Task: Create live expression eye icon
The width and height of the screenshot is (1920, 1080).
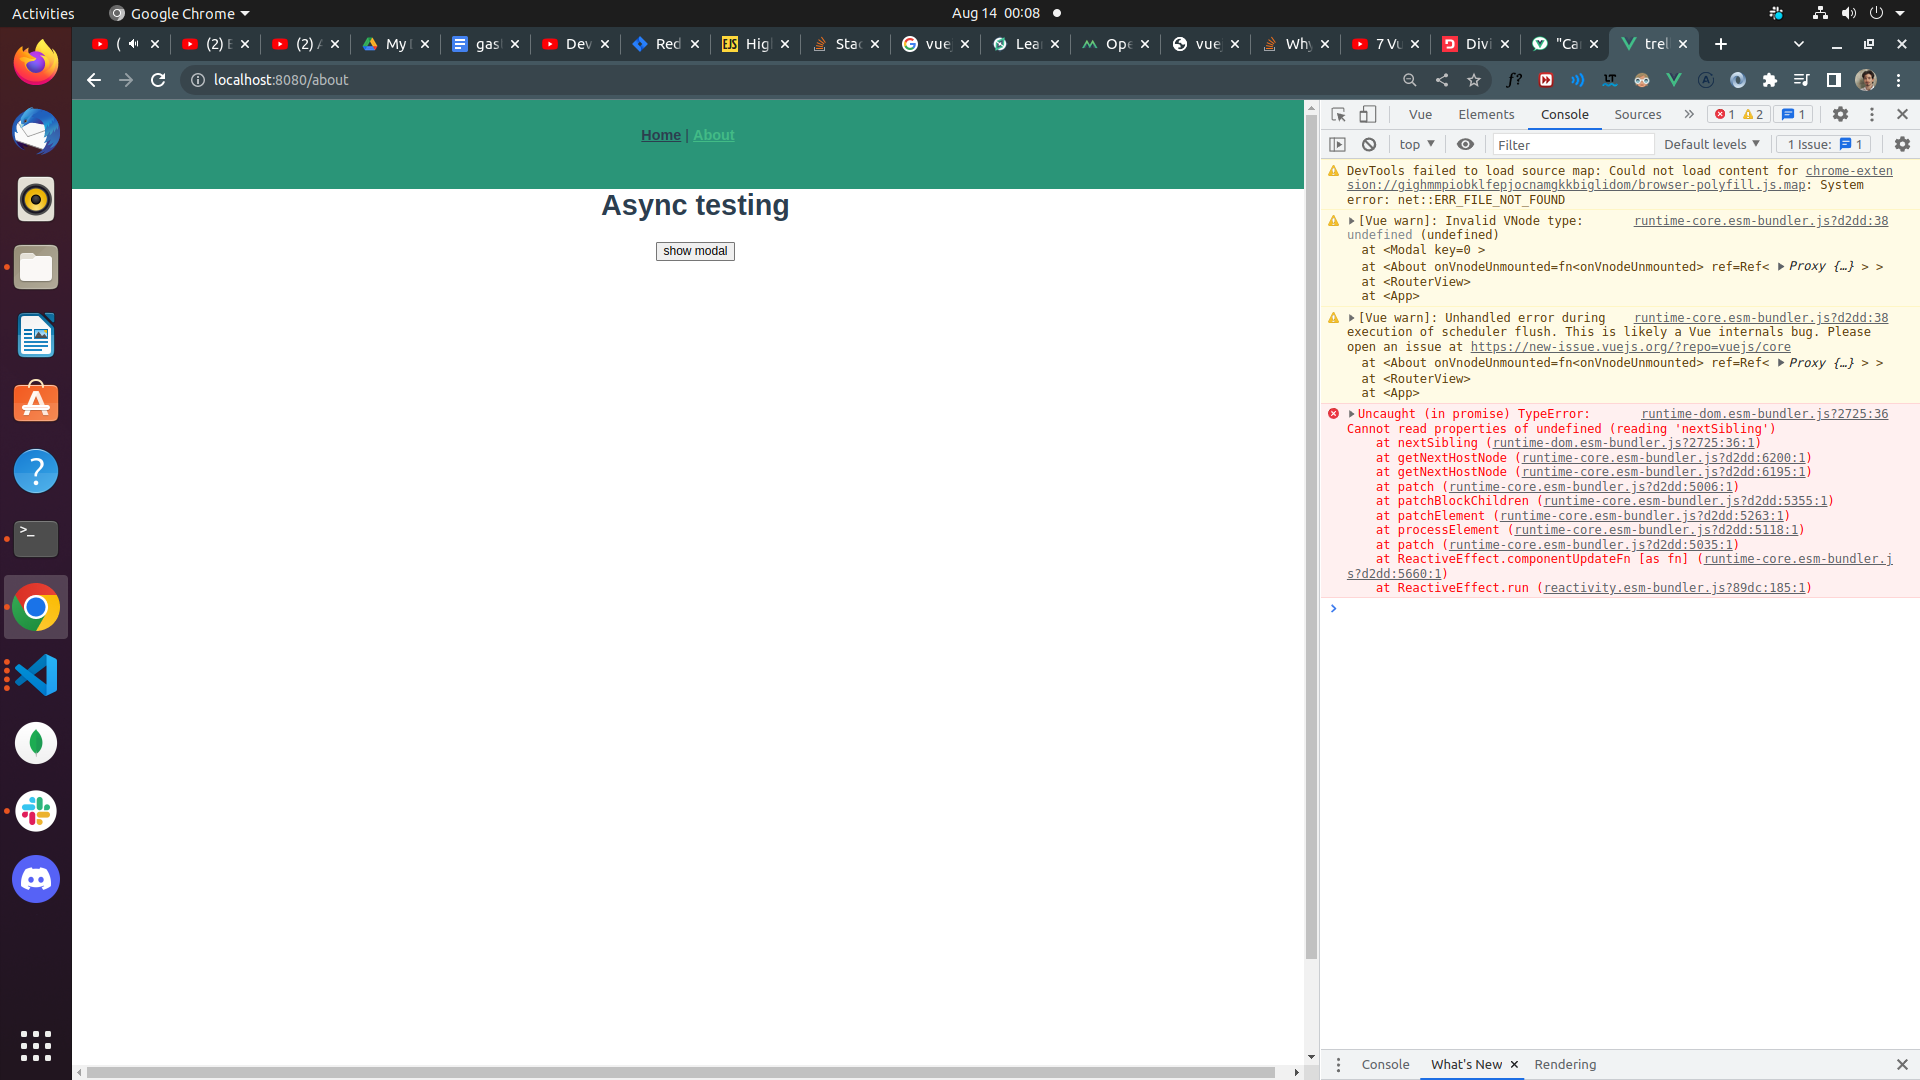Action: click(x=1465, y=144)
